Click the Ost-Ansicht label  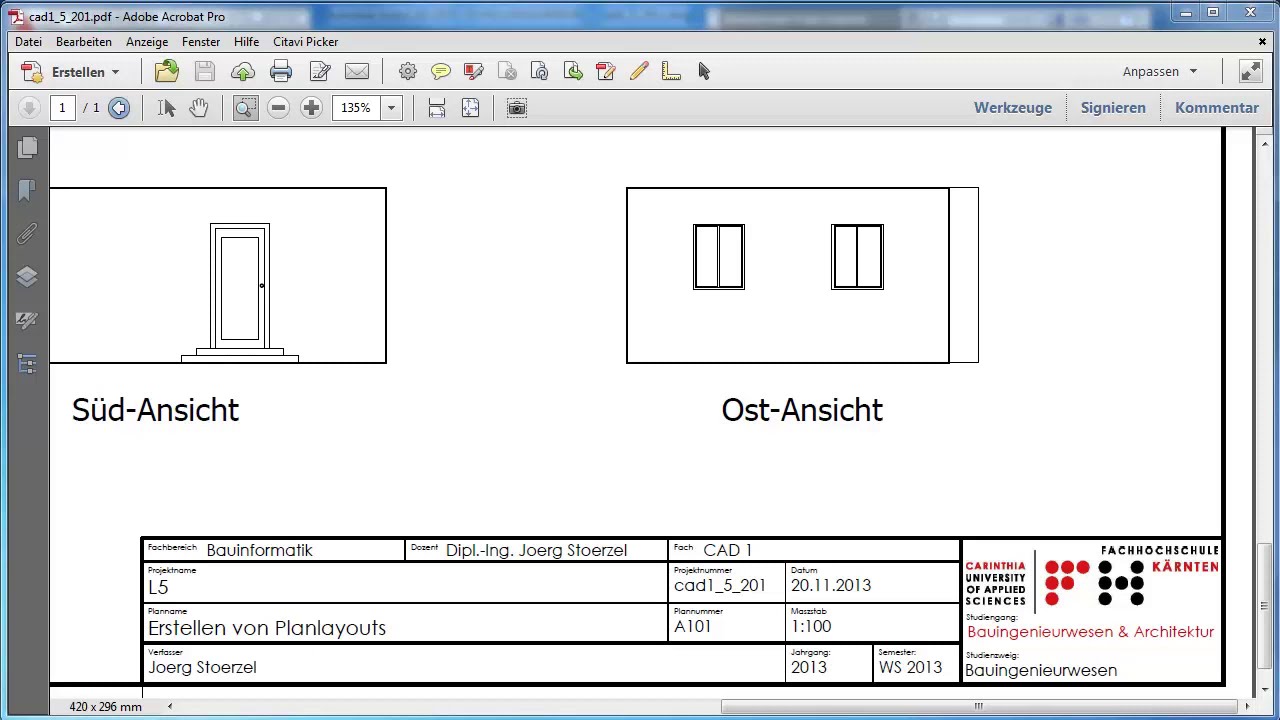tap(802, 410)
